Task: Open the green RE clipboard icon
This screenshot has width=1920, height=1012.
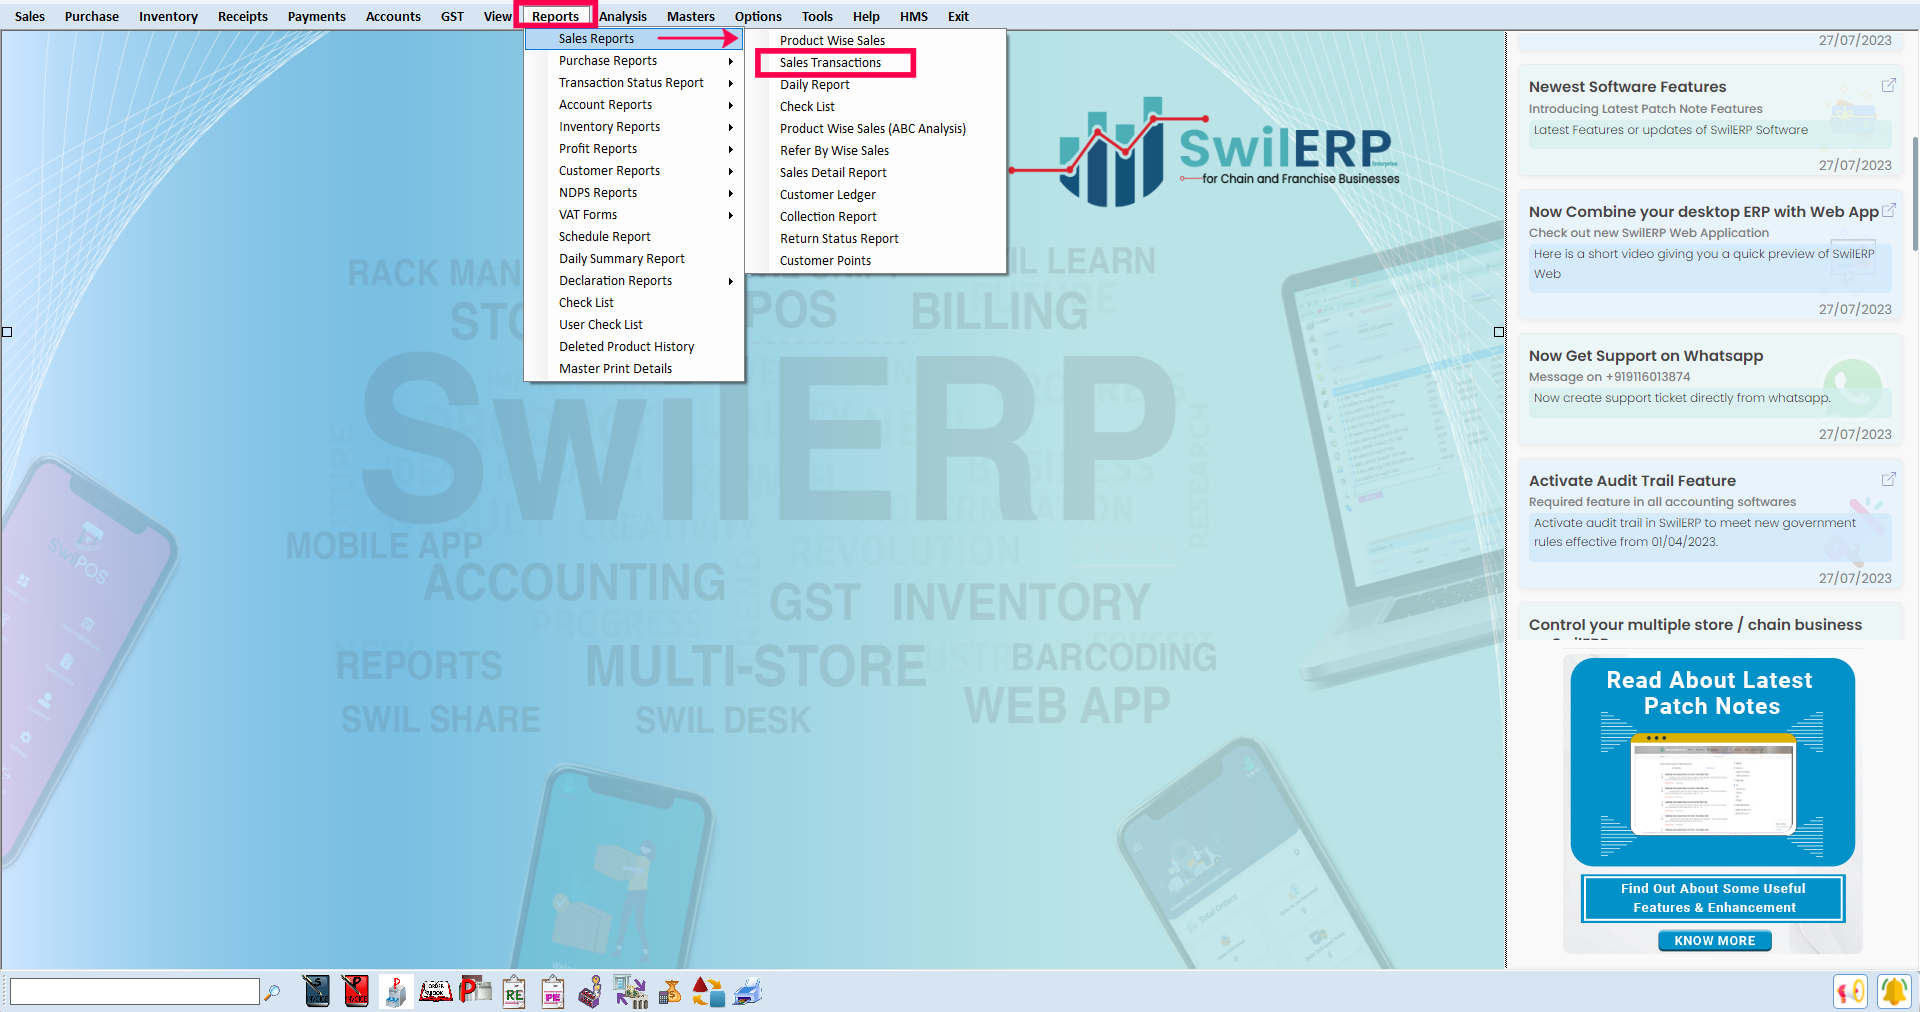Action: pos(514,991)
